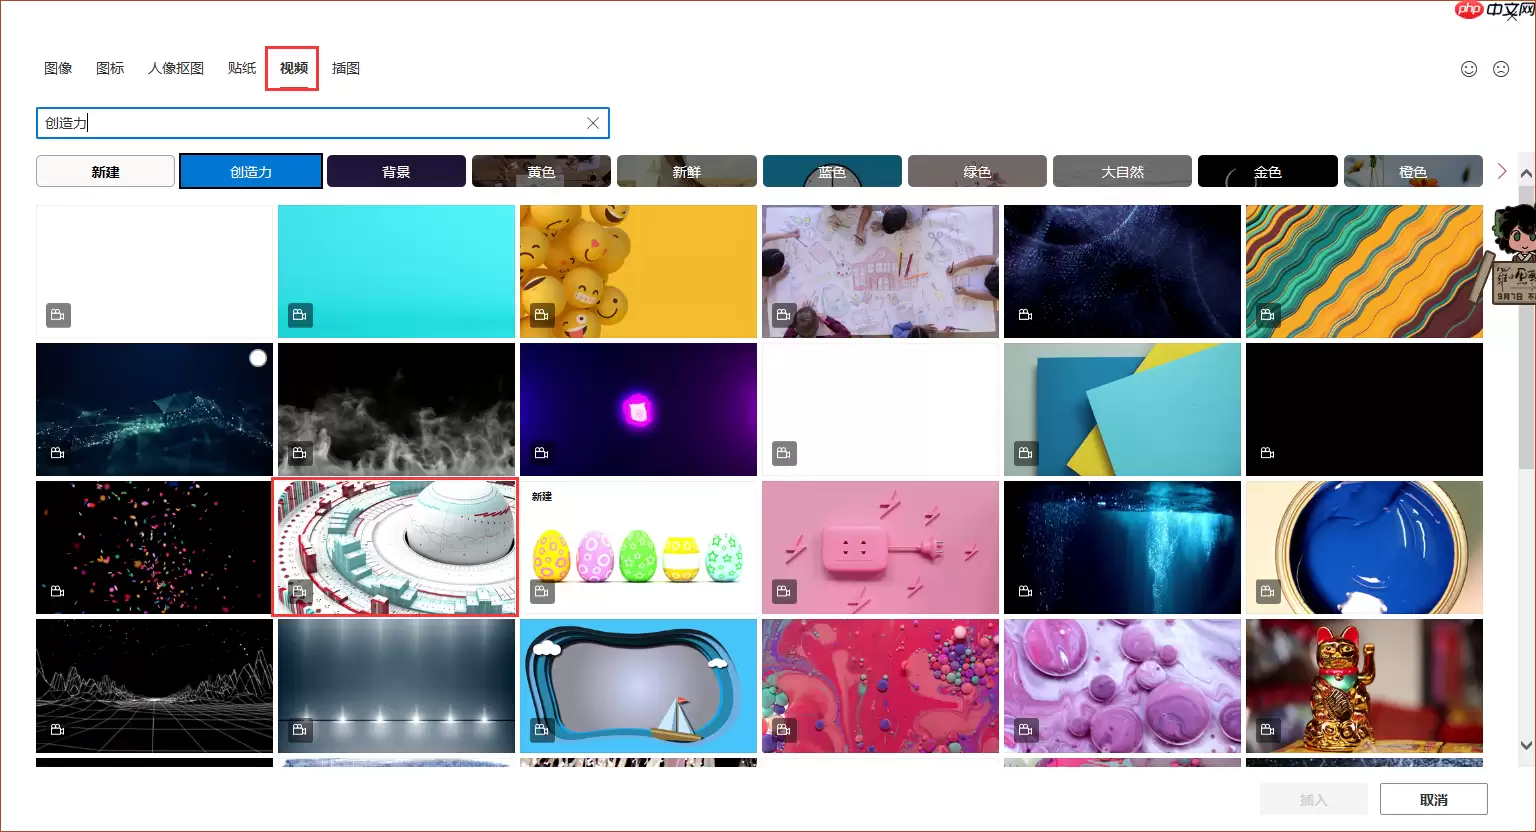Select the colorful confetti on black video
Screen dimensions: 1536x832
coord(154,547)
